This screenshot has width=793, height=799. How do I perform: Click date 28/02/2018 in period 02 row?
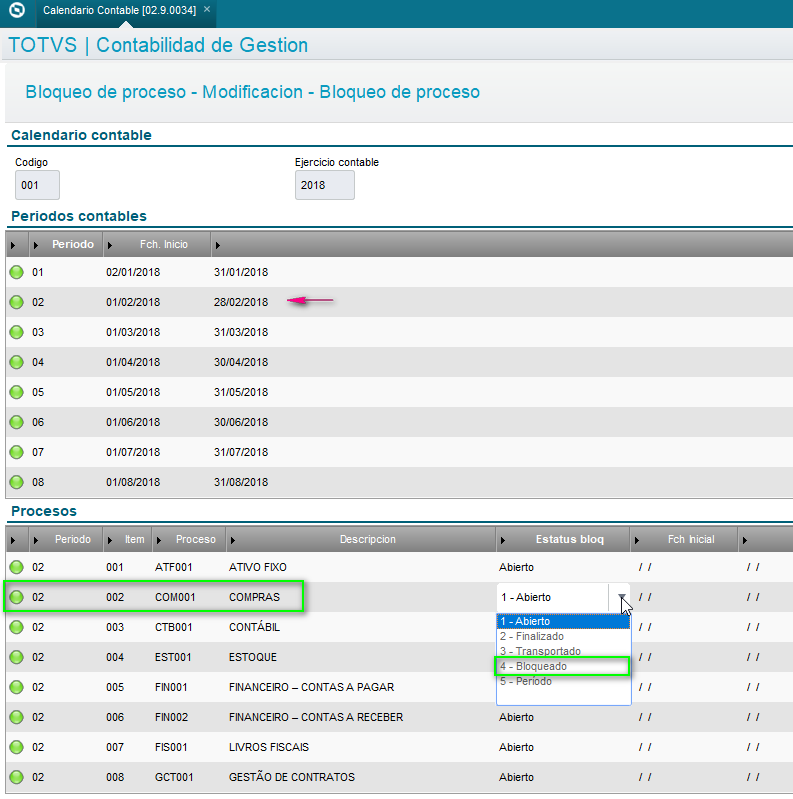tap(241, 302)
